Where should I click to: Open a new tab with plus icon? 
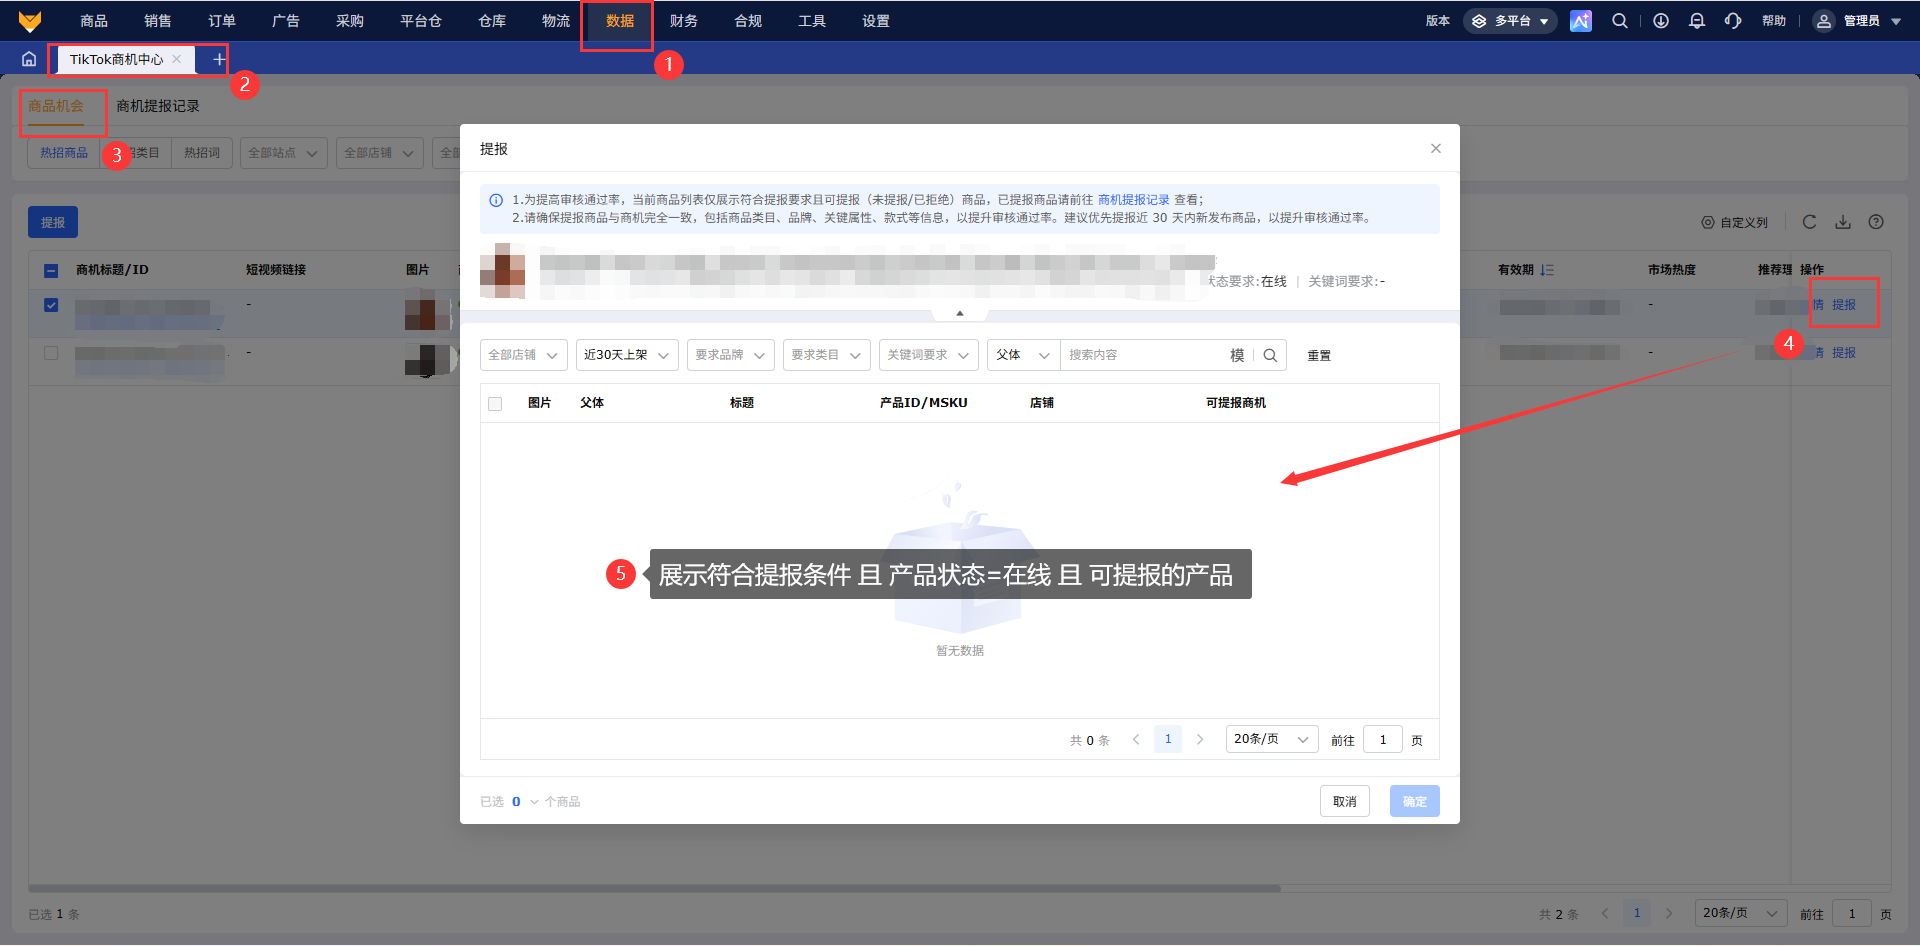219,59
